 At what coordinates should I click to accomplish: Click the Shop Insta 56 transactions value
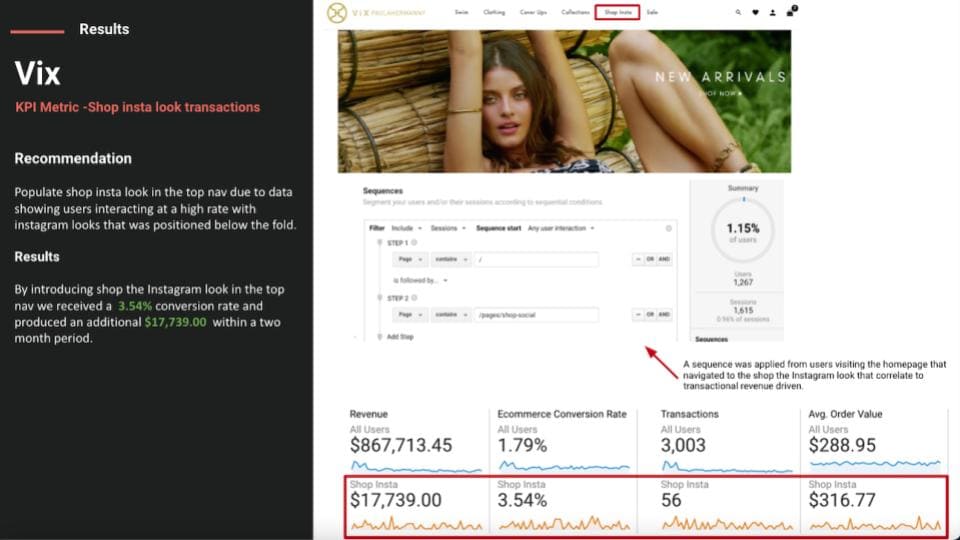point(671,500)
